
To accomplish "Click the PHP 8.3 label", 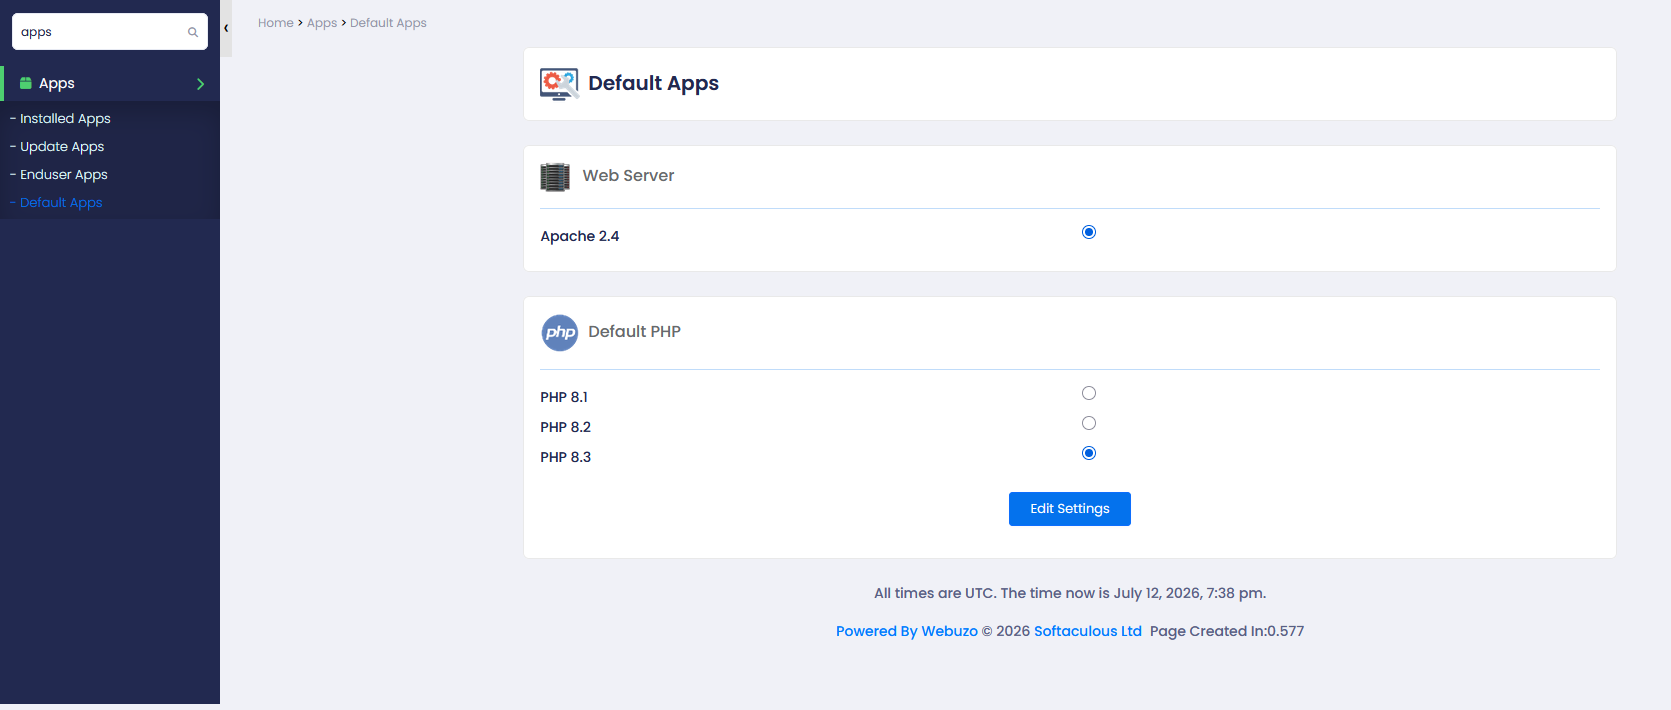I will pos(566,457).
